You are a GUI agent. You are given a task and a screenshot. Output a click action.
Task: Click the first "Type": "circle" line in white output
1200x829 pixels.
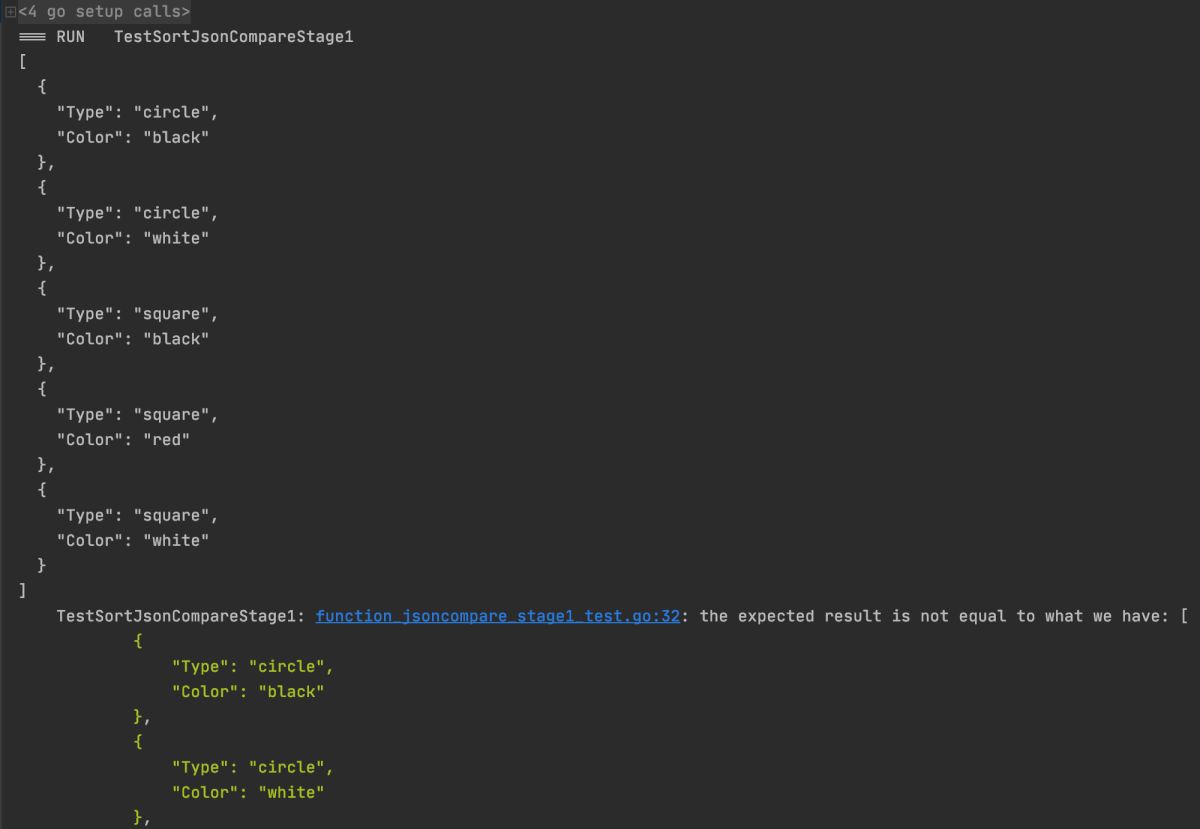[137, 112]
